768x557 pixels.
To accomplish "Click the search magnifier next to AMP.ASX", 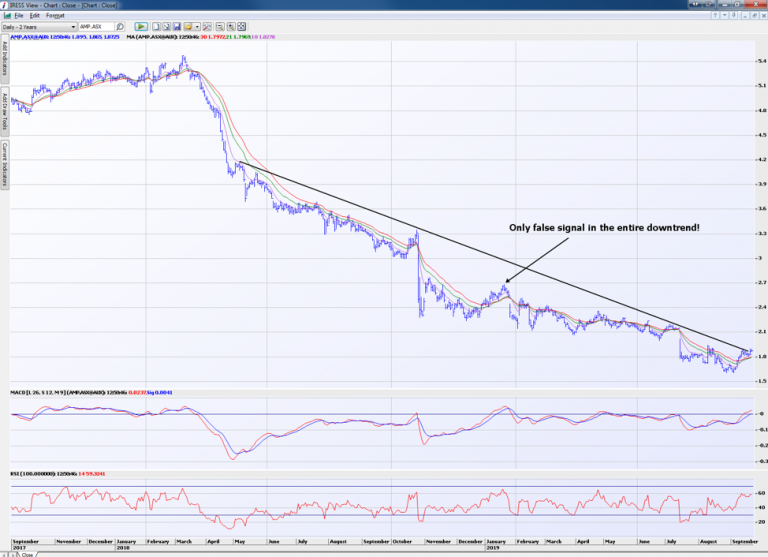I will [x=120, y=26].
